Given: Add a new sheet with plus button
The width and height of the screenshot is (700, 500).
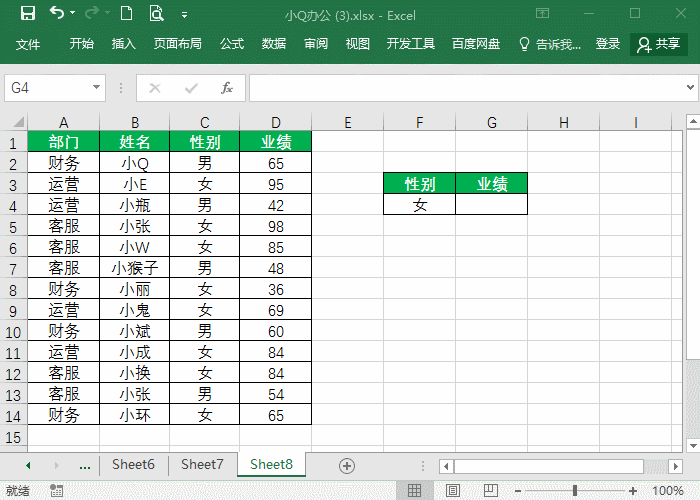Looking at the screenshot, I should coord(347,466).
